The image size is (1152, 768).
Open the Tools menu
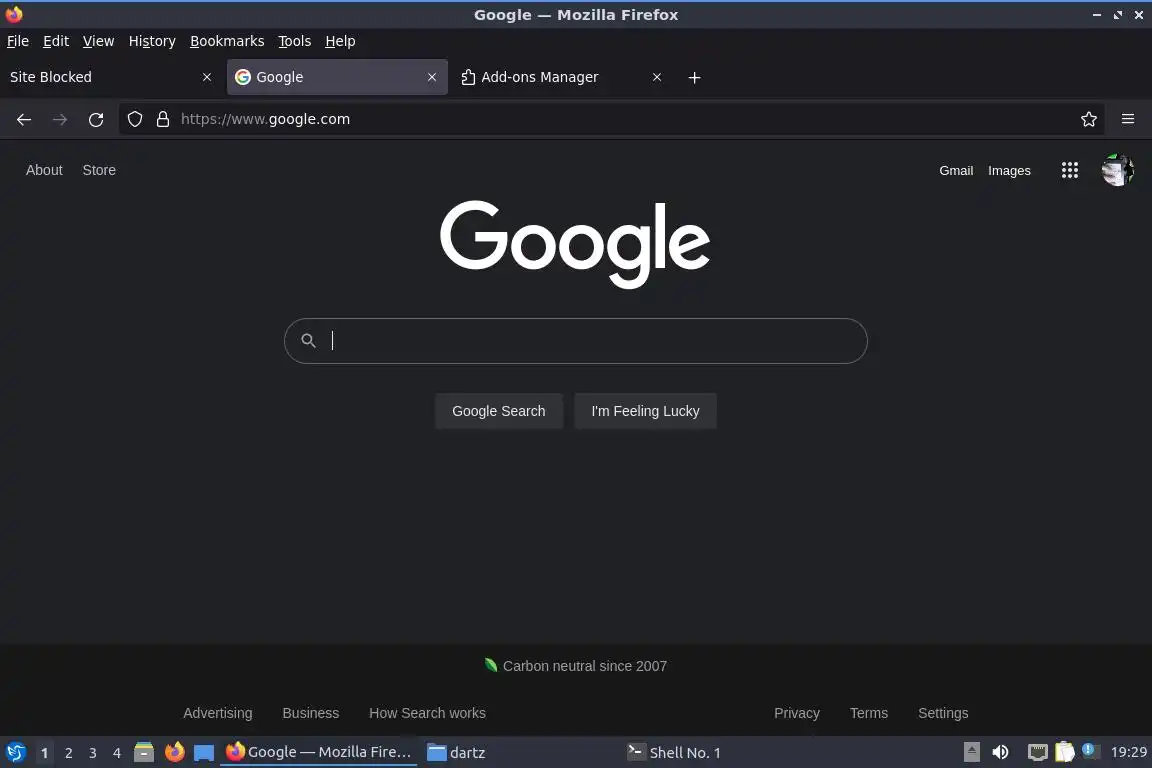[295, 41]
